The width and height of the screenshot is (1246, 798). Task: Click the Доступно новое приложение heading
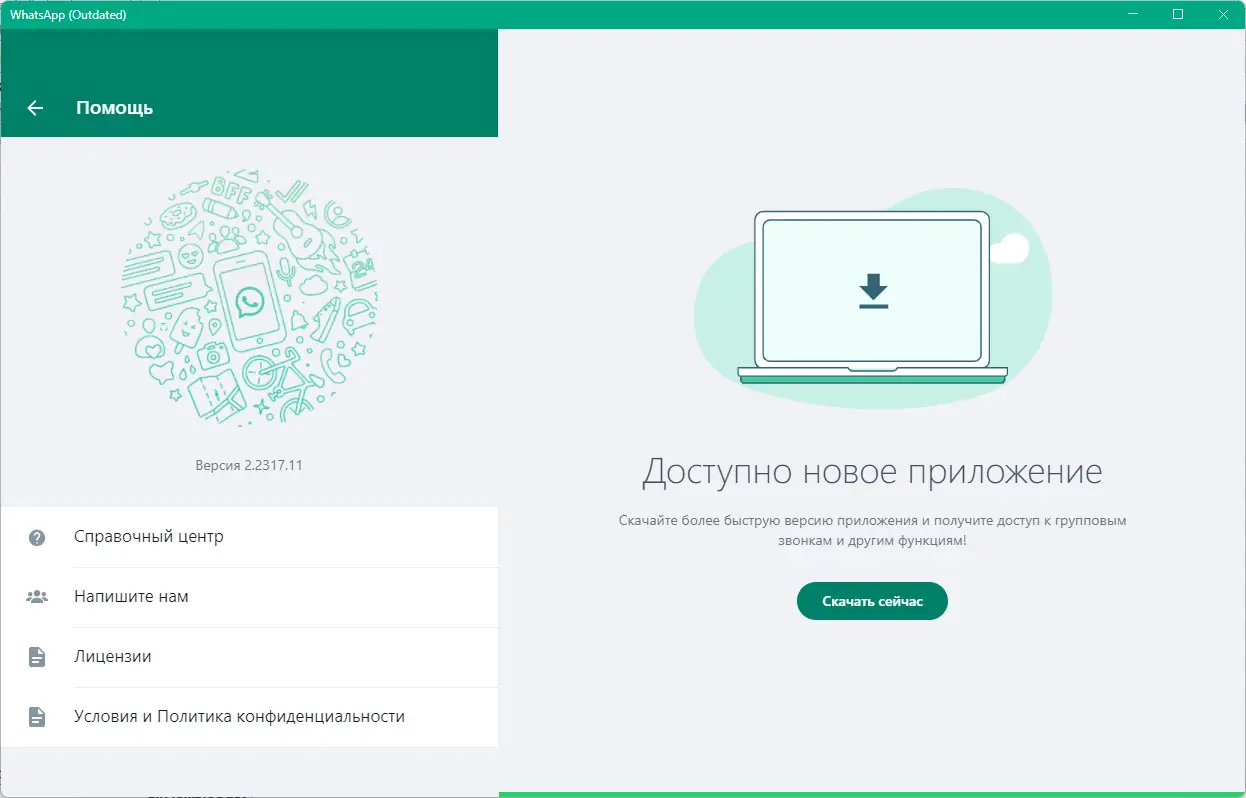[x=872, y=470]
